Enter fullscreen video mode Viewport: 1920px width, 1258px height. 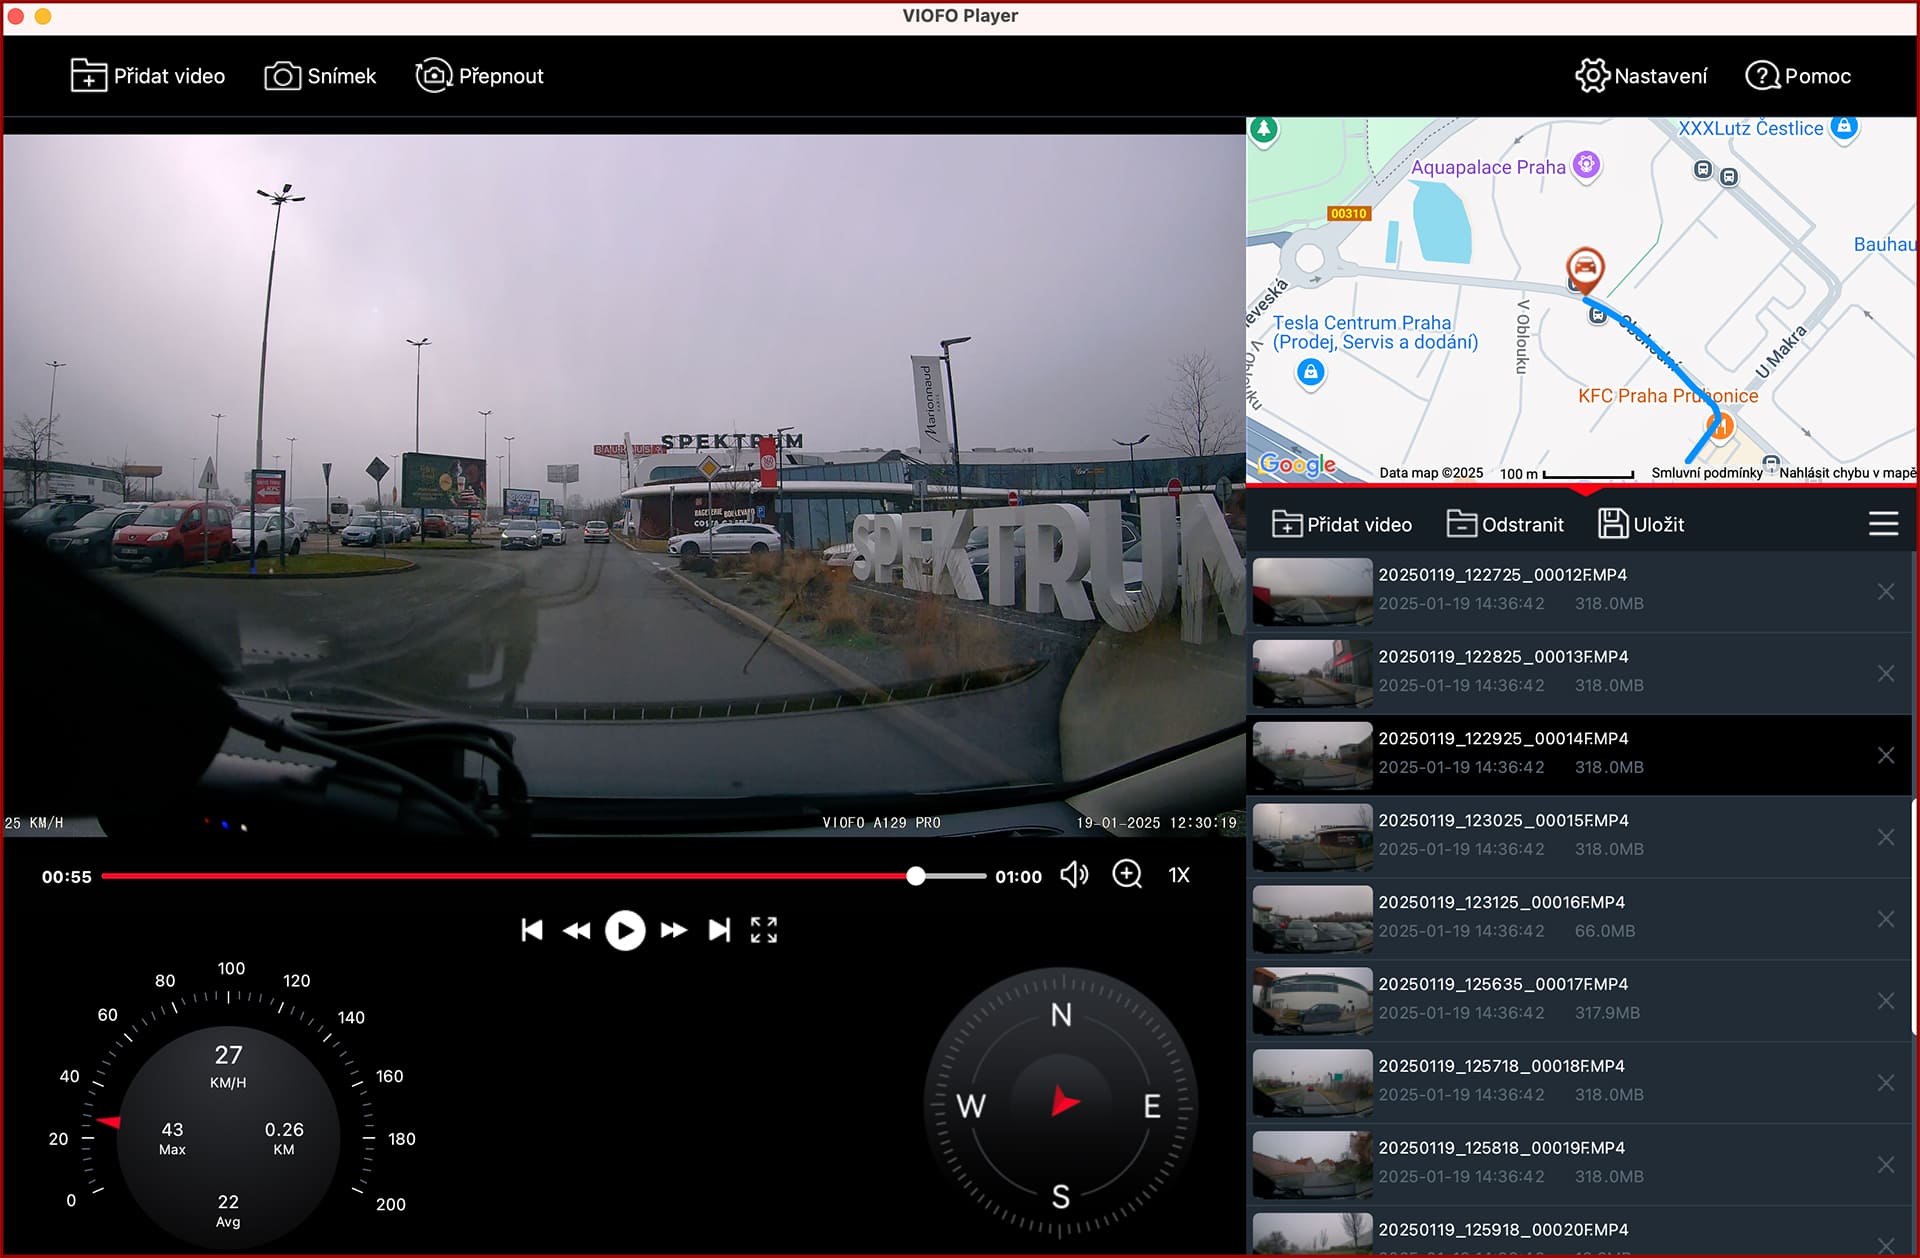764,930
